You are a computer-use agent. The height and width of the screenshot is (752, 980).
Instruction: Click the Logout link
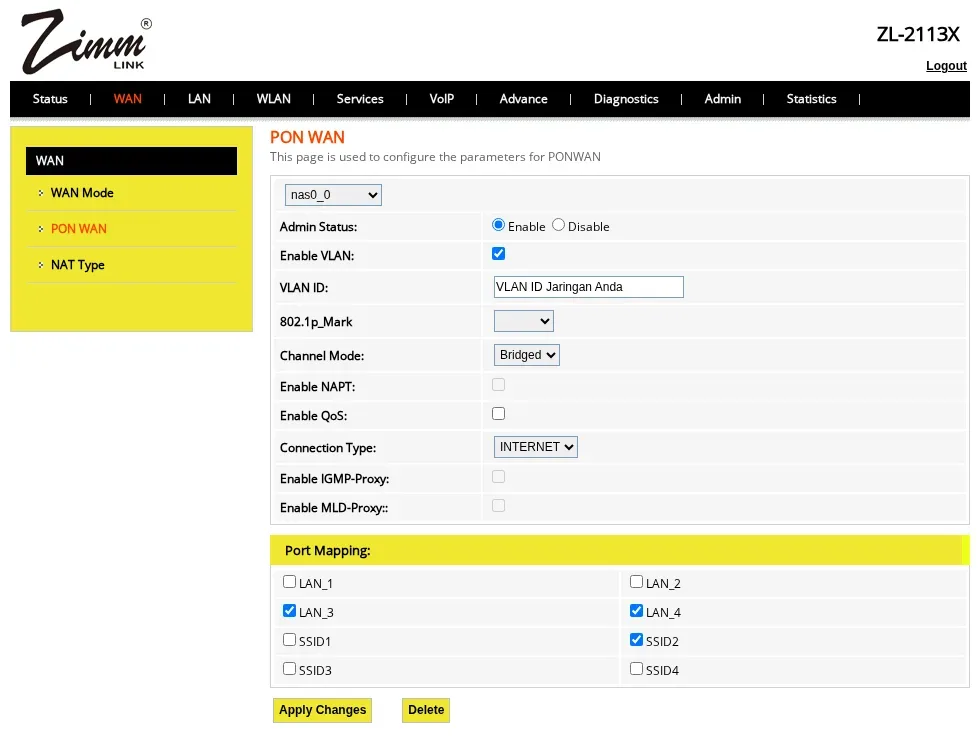946,66
